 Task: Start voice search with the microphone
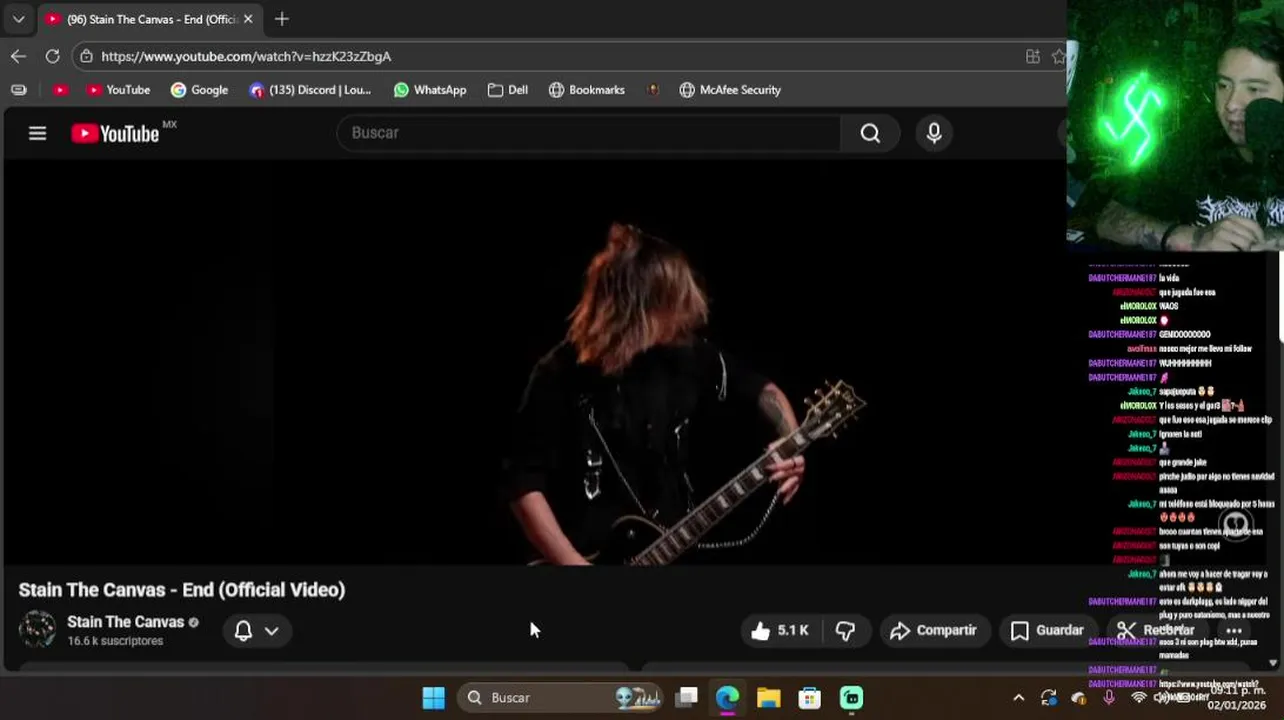(934, 133)
